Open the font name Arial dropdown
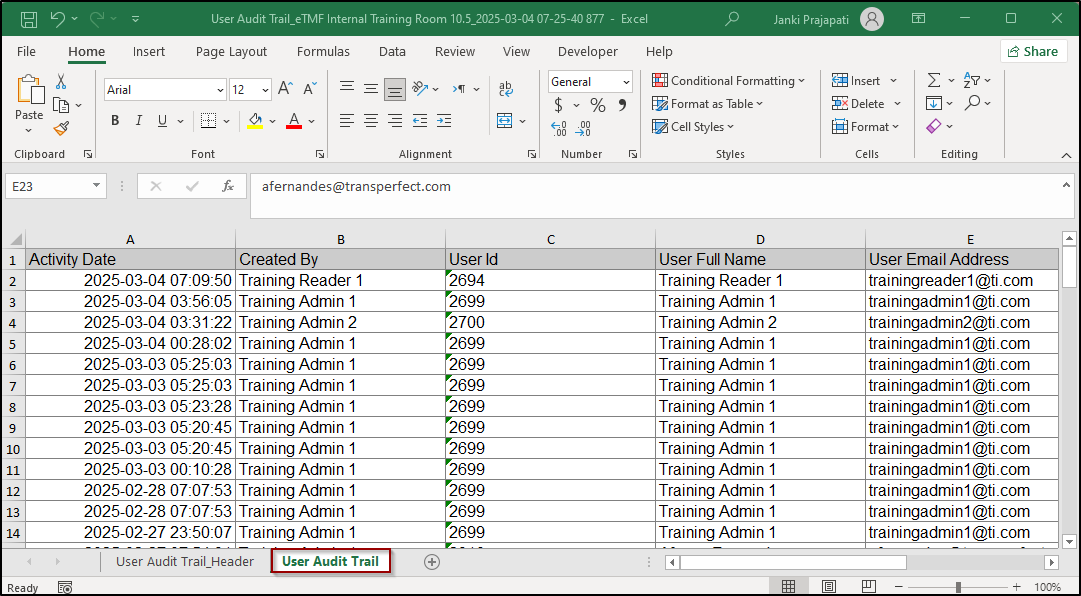The width and height of the screenshot is (1081, 596). pos(220,90)
